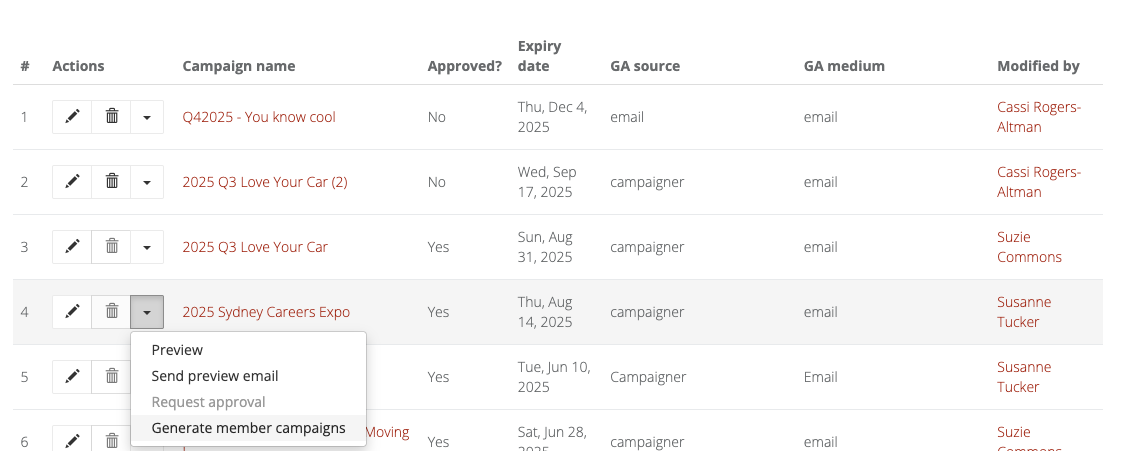Open actions dropdown for Q42025 campaign
Screen dimensions: 1127x451
(x=147, y=117)
